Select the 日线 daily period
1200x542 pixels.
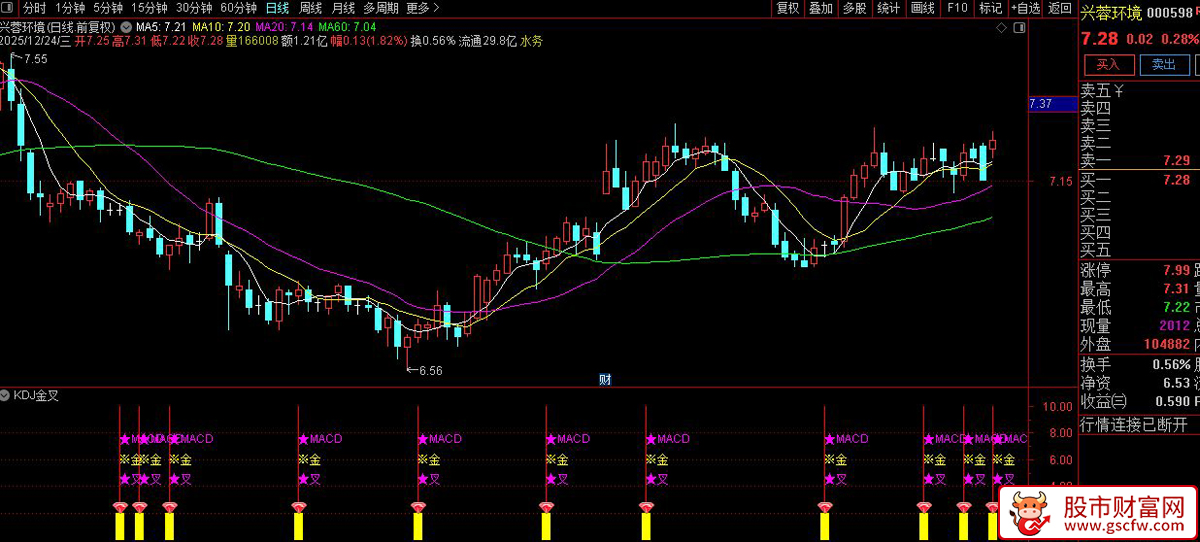click(276, 8)
